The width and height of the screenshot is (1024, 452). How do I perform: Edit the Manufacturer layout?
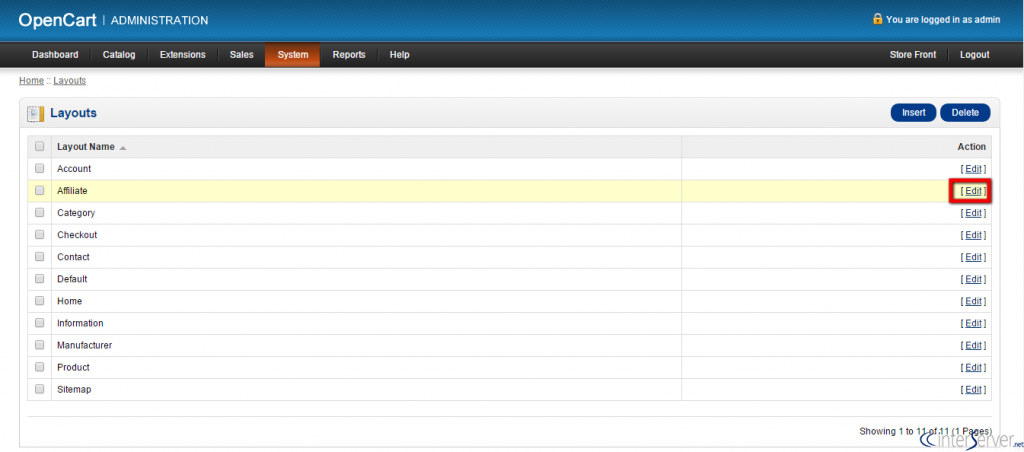pos(973,345)
